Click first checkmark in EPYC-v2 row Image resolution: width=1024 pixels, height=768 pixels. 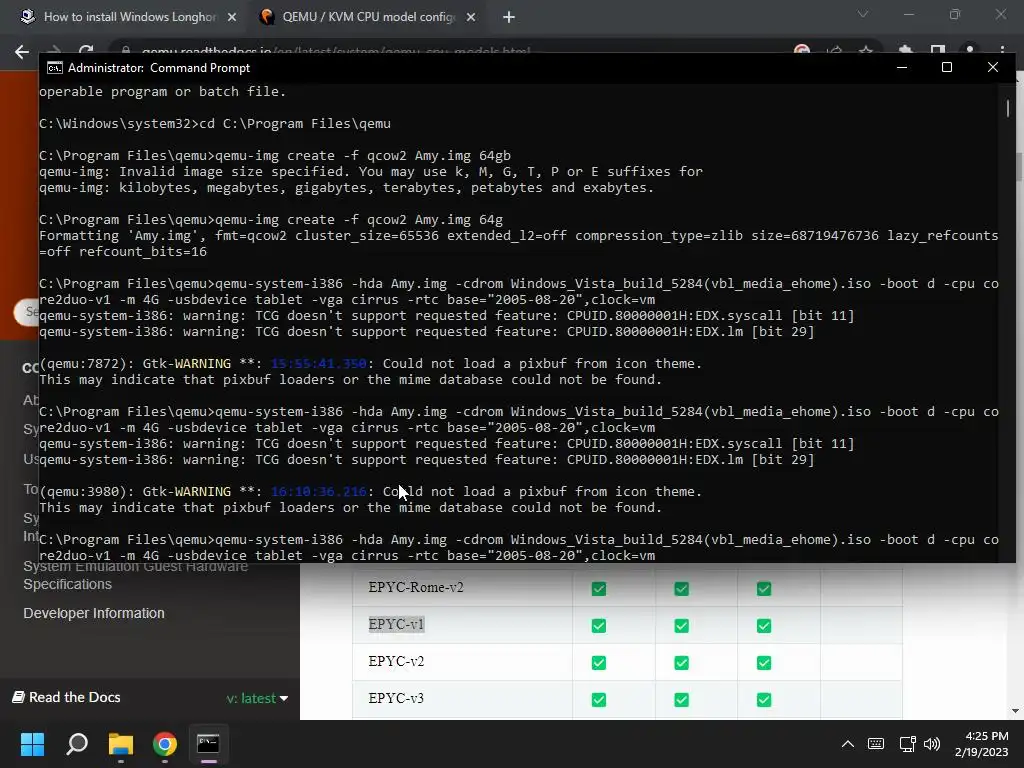598,663
